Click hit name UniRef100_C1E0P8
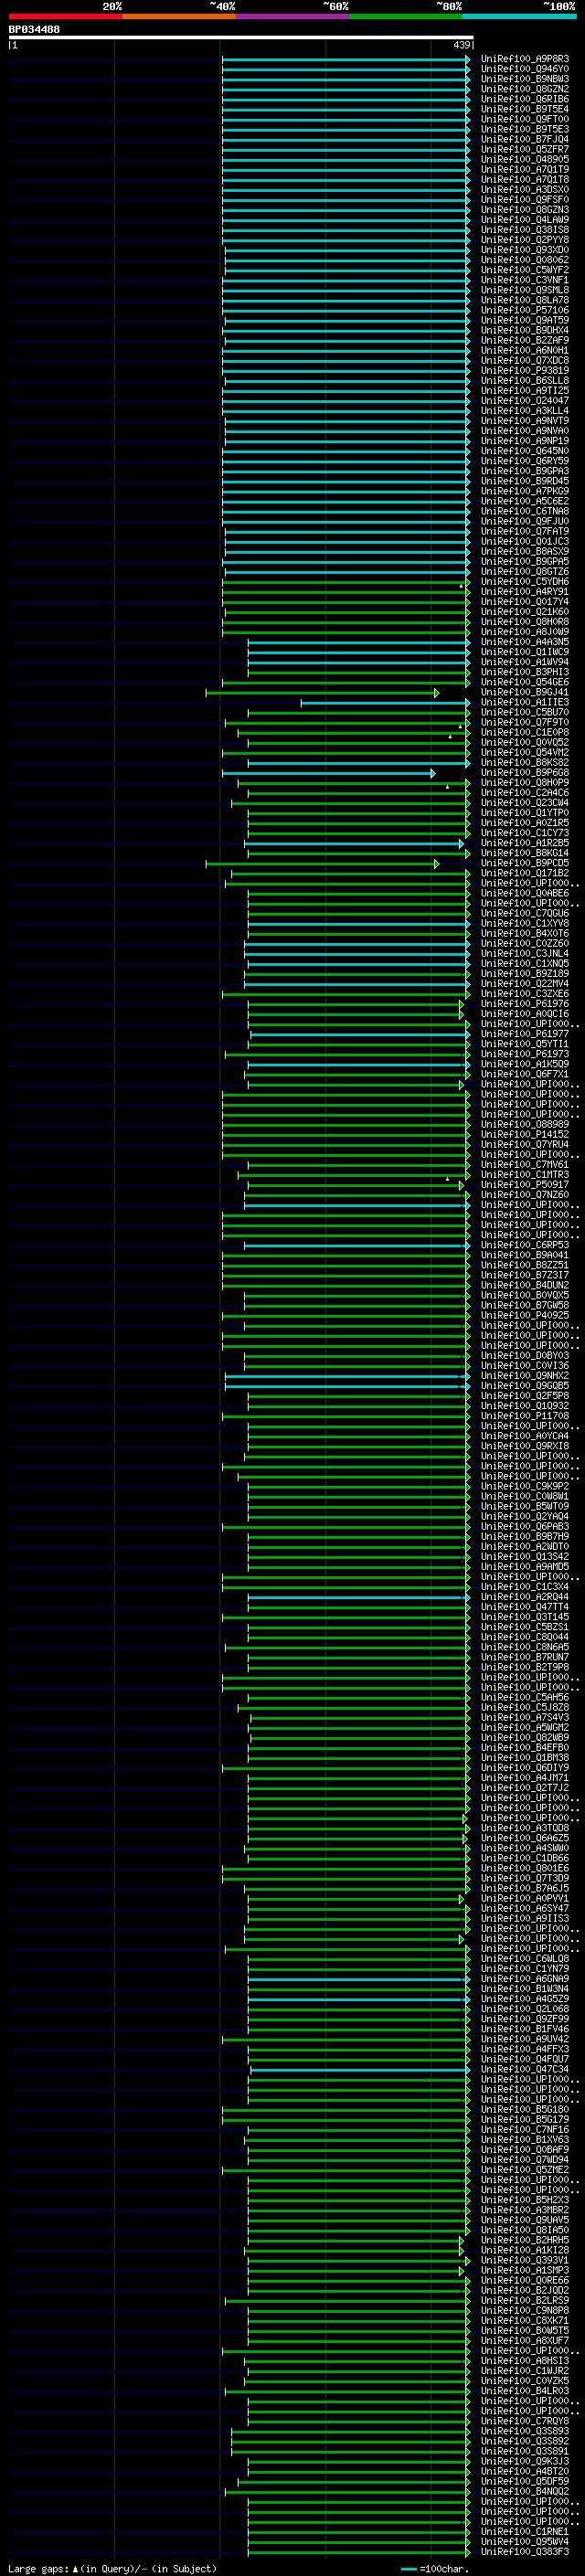The image size is (585, 2576). pos(524,732)
